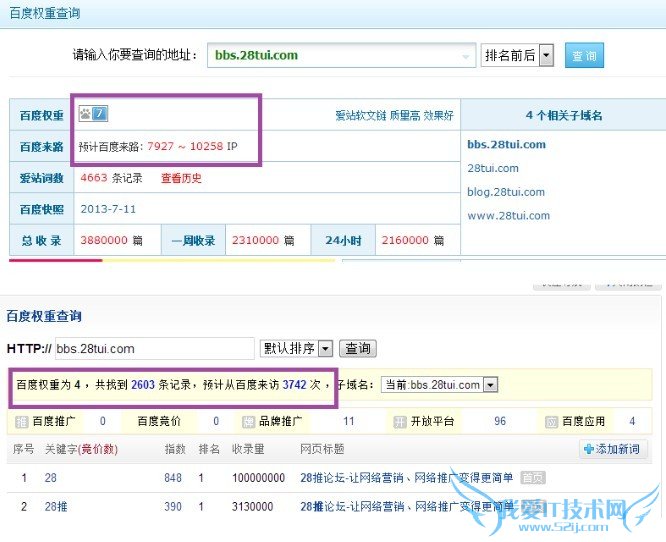Image resolution: width=666 pixels, height=542 pixels.
Task: Open the 爱站软文链 质量高 效果好 link
Action: pos(394,116)
